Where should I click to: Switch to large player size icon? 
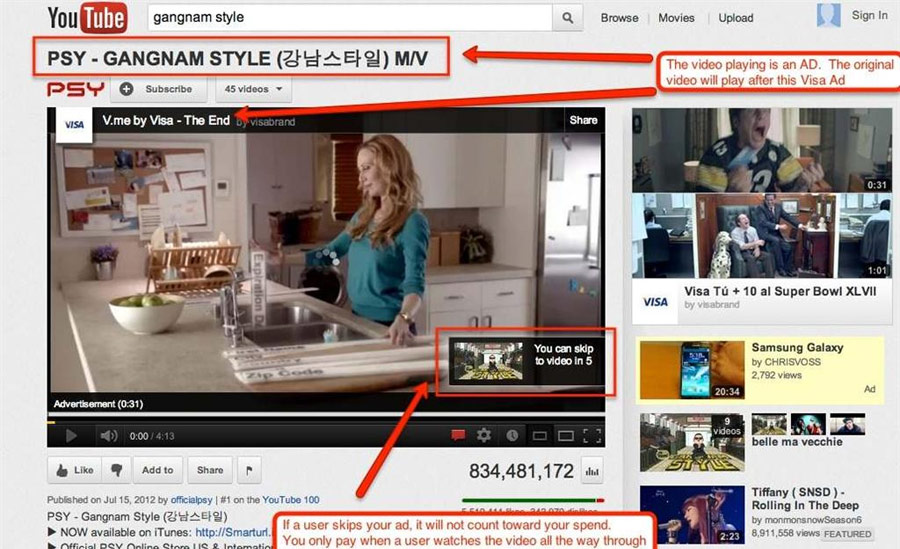566,436
